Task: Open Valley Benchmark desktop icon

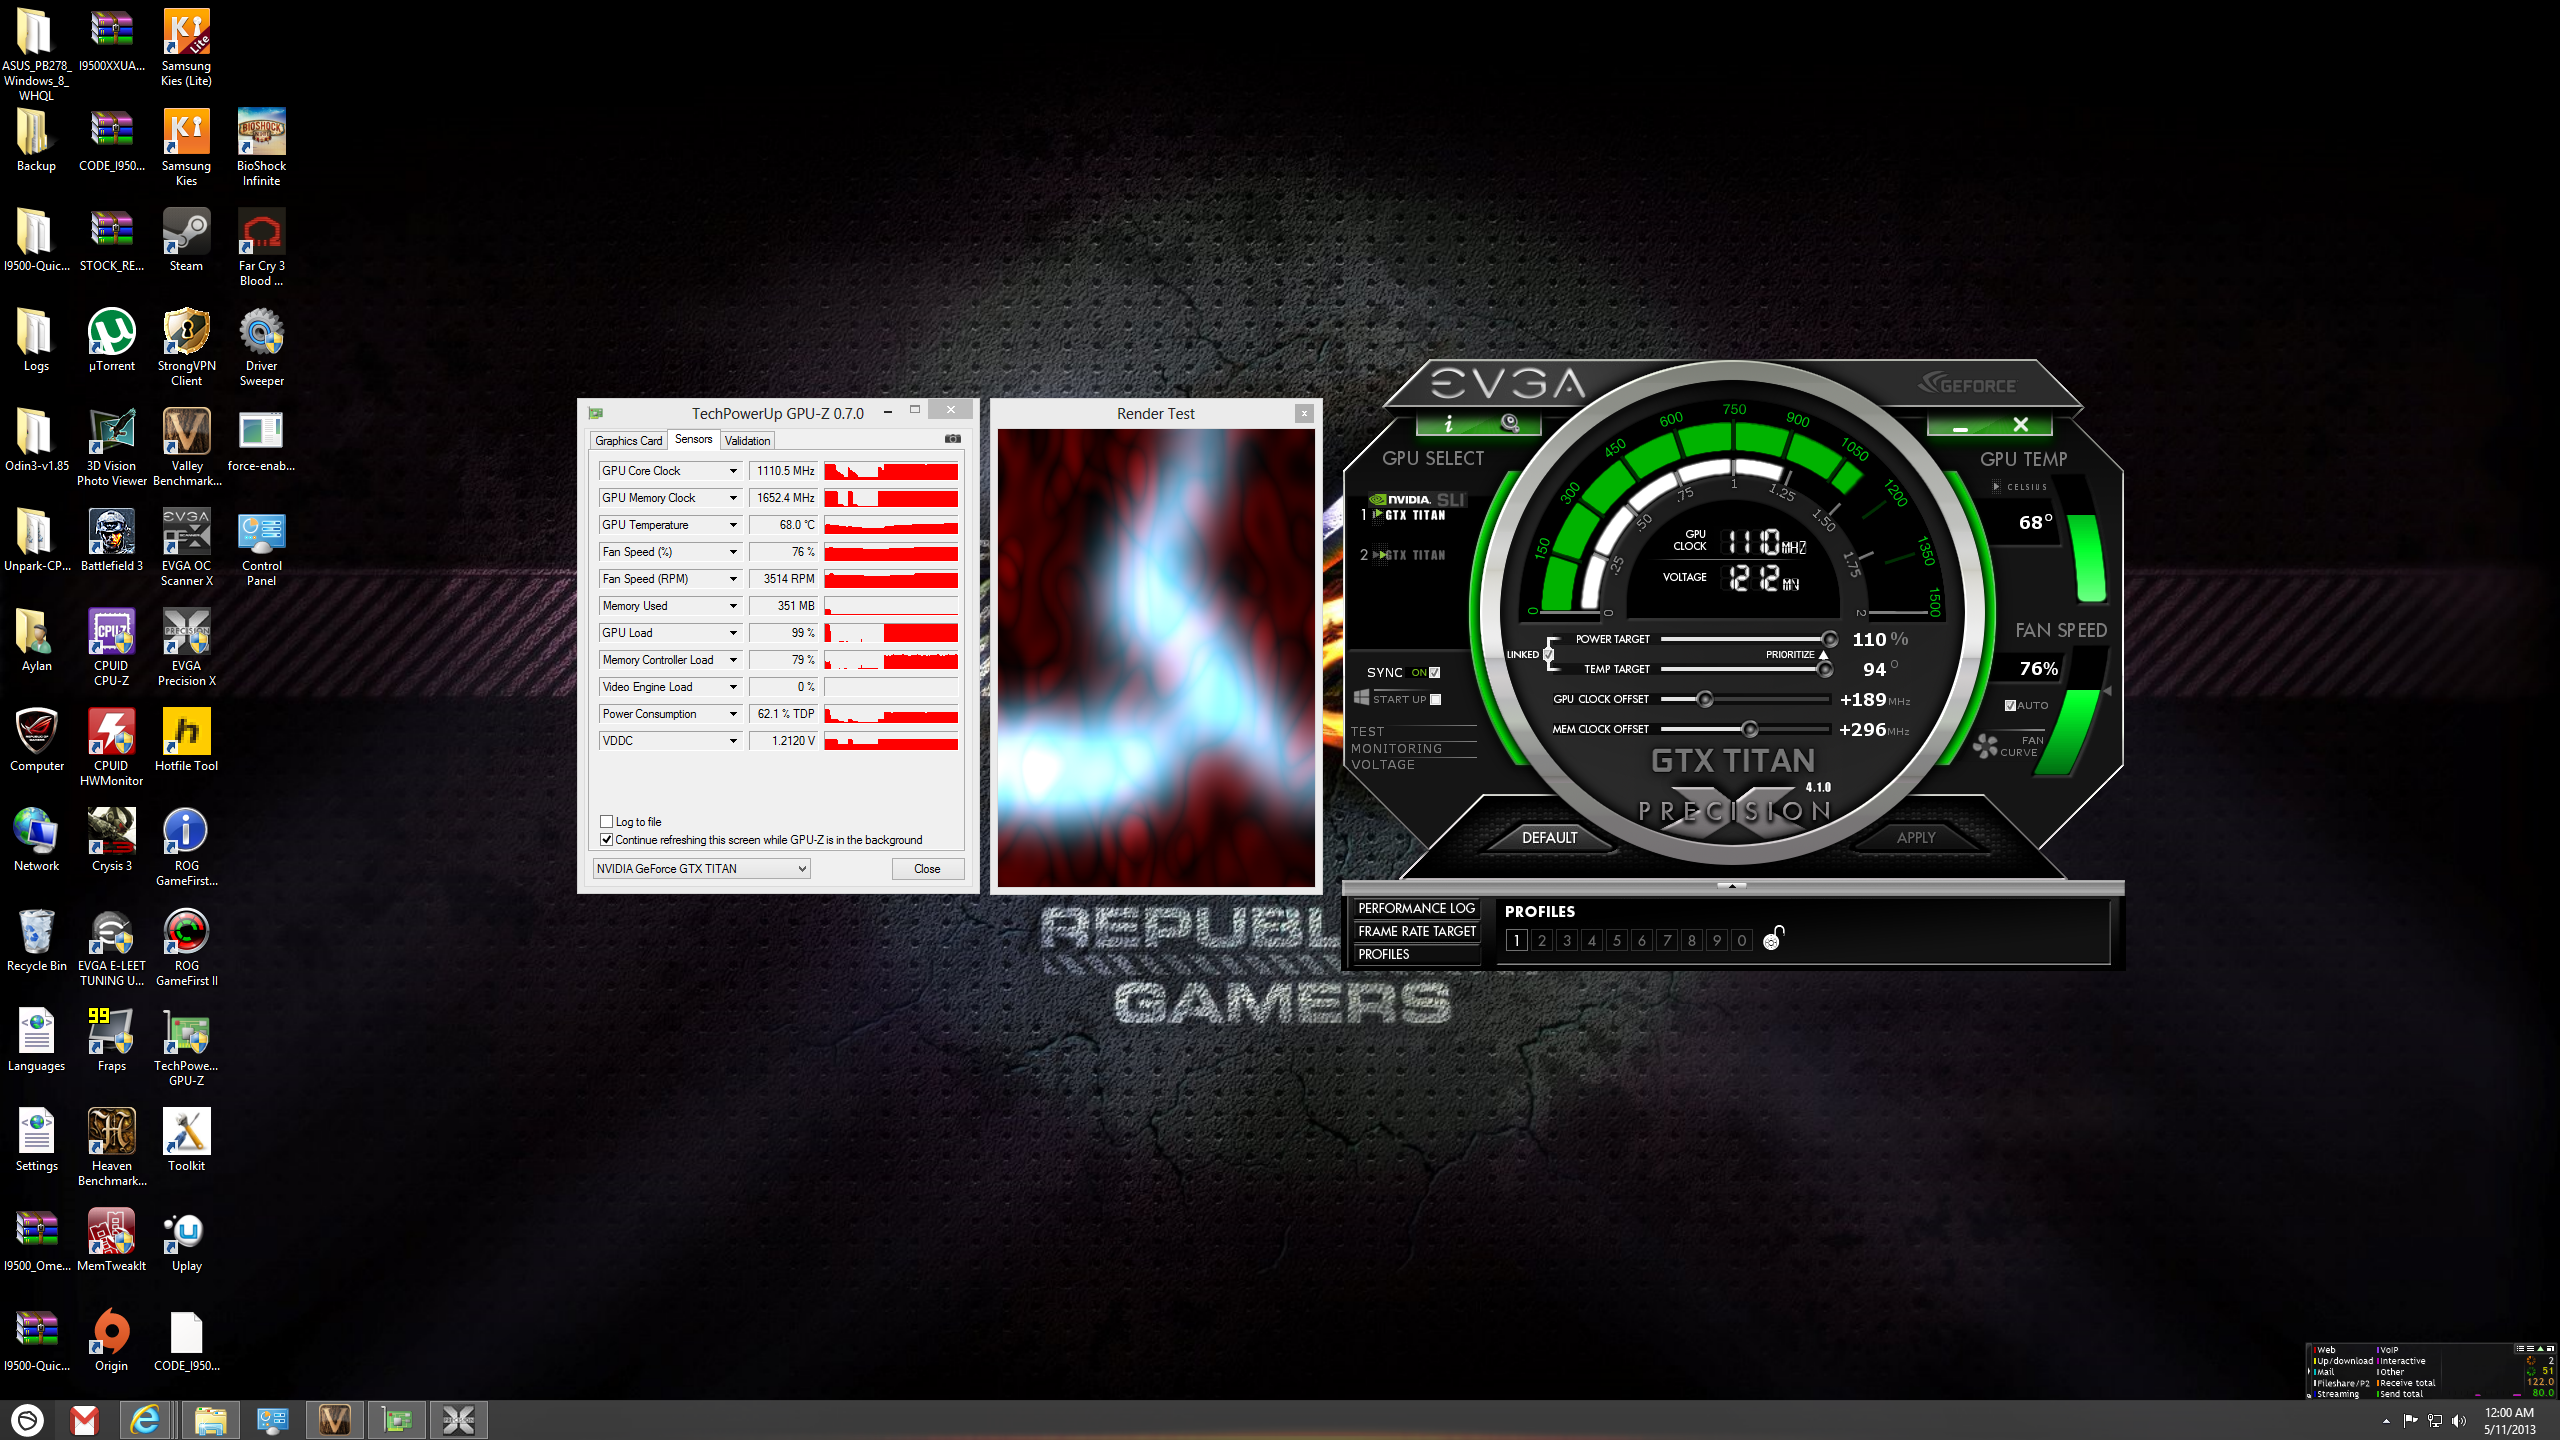Action: [186, 448]
